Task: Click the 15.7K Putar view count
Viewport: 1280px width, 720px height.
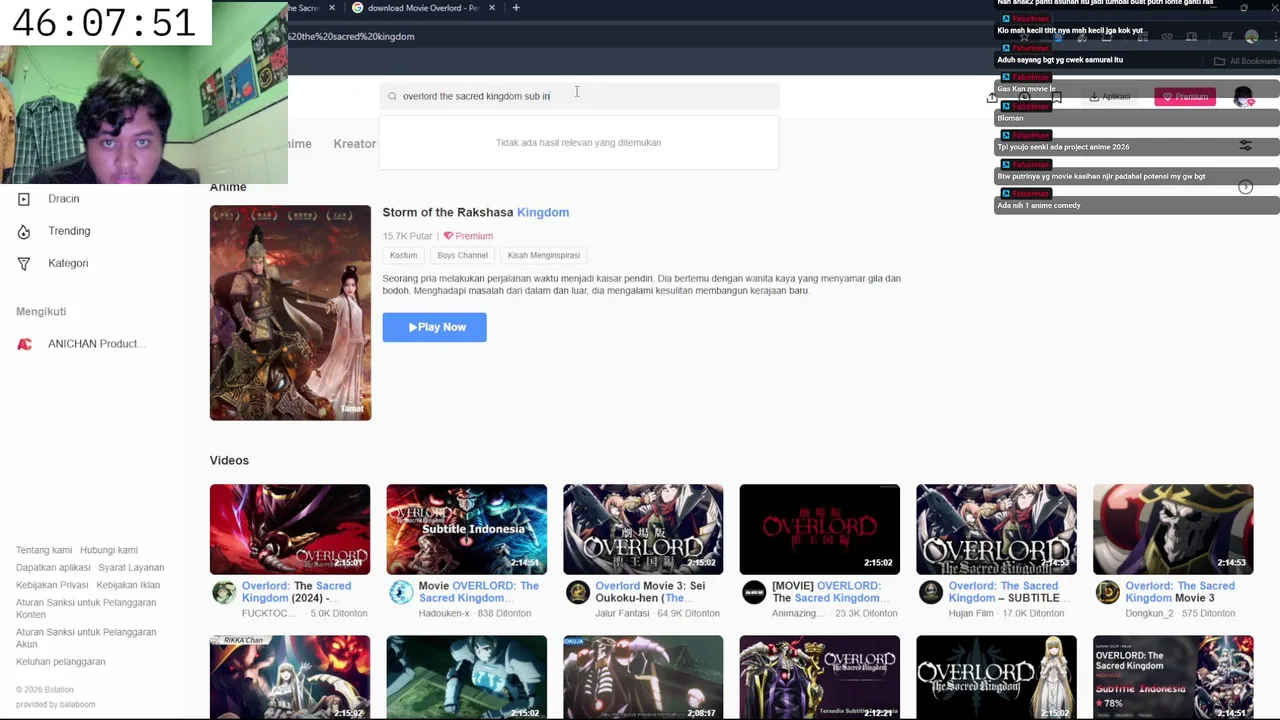Action: tap(407, 236)
